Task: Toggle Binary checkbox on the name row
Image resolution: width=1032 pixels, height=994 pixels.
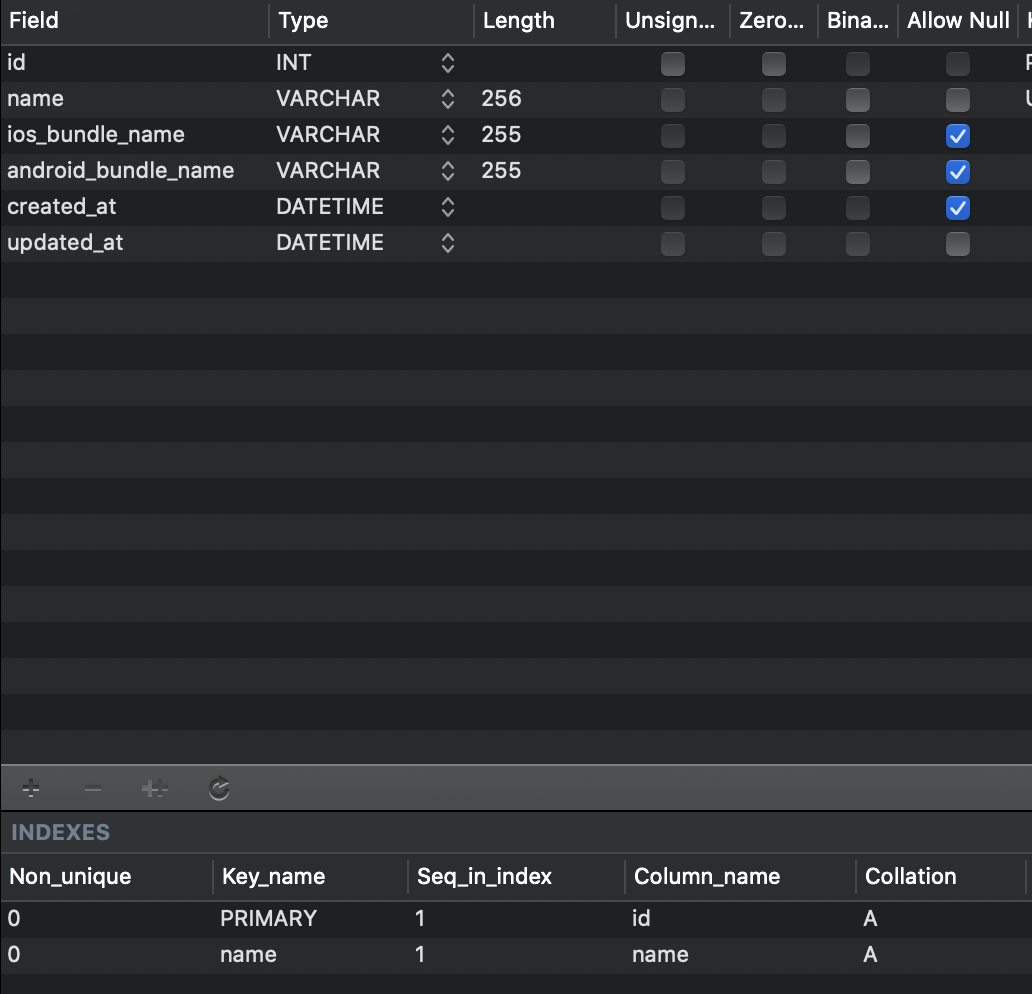Action: coord(857,100)
